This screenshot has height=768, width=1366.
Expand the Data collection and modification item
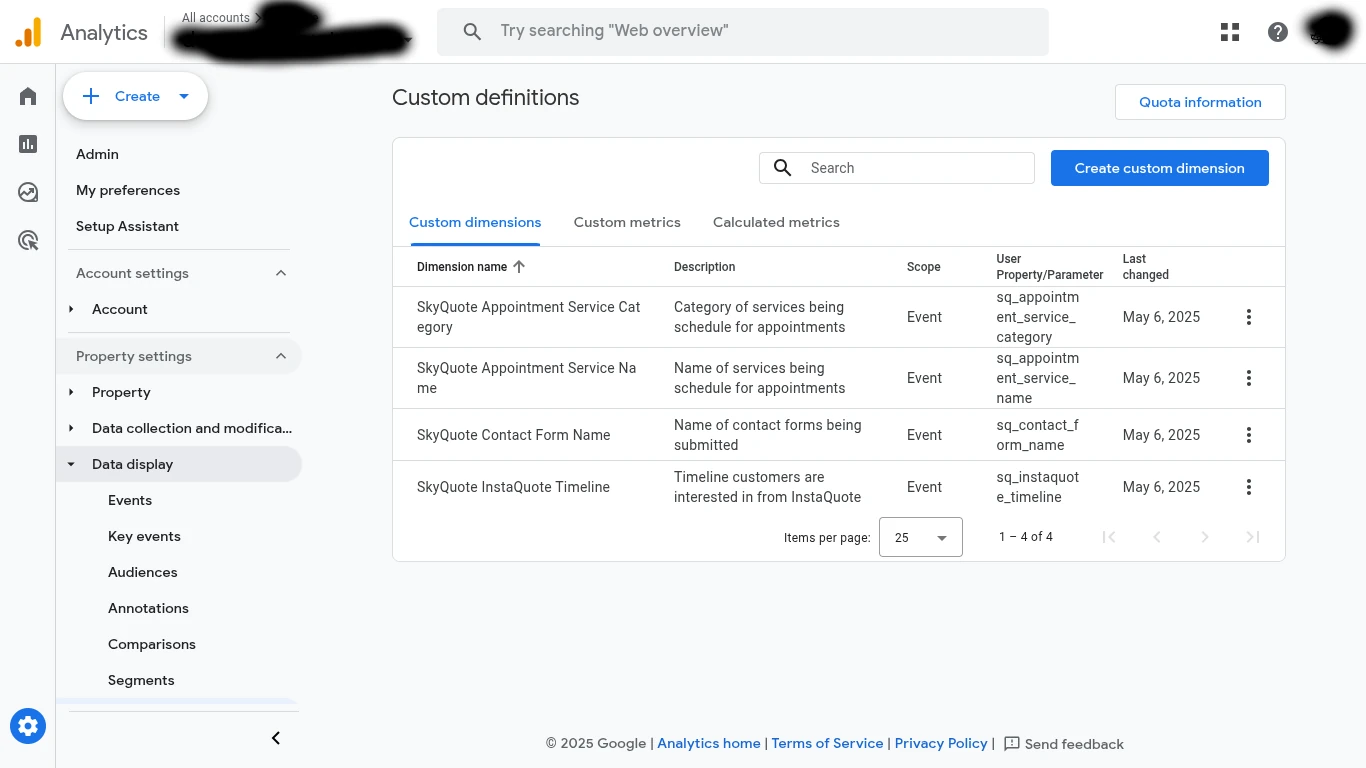(x=71, y=428)
